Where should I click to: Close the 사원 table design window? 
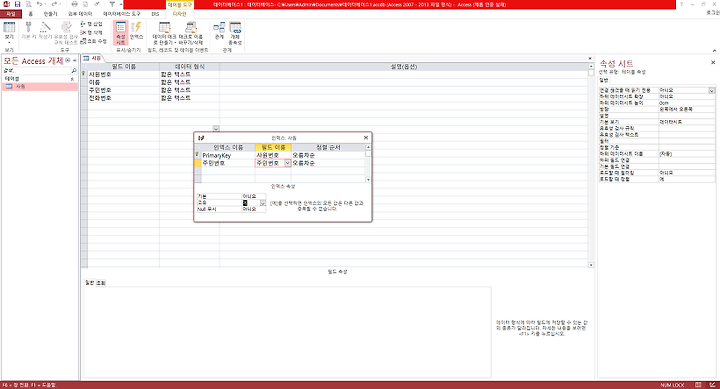590,58
